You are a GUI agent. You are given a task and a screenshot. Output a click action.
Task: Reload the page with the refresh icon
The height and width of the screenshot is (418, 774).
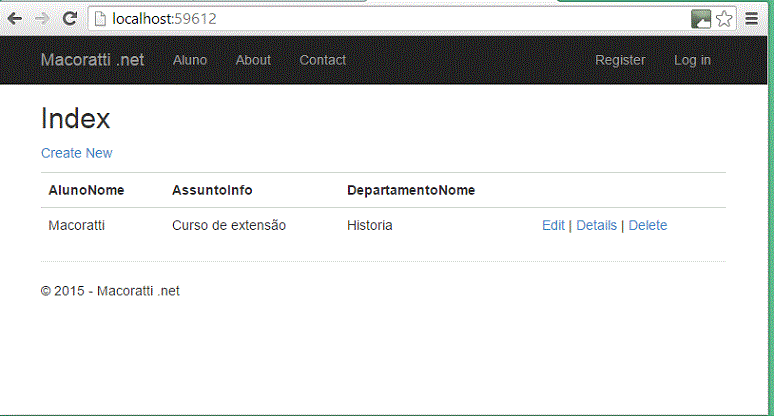click(x=70, y=19)
